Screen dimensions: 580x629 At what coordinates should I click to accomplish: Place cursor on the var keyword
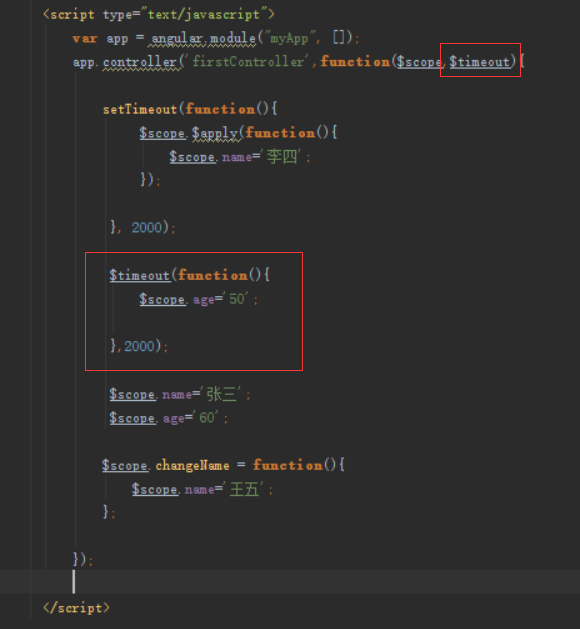pos(85,39)
